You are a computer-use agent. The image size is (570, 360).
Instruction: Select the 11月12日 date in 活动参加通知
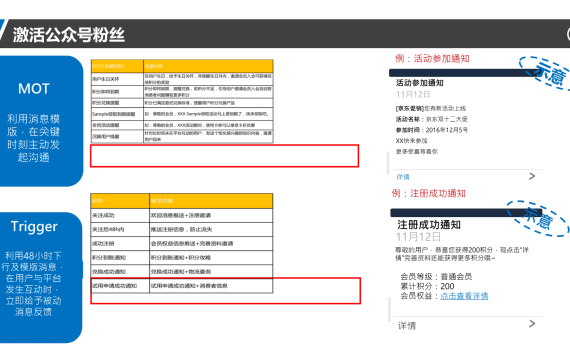pyautogui.click(x=413, y=95)
